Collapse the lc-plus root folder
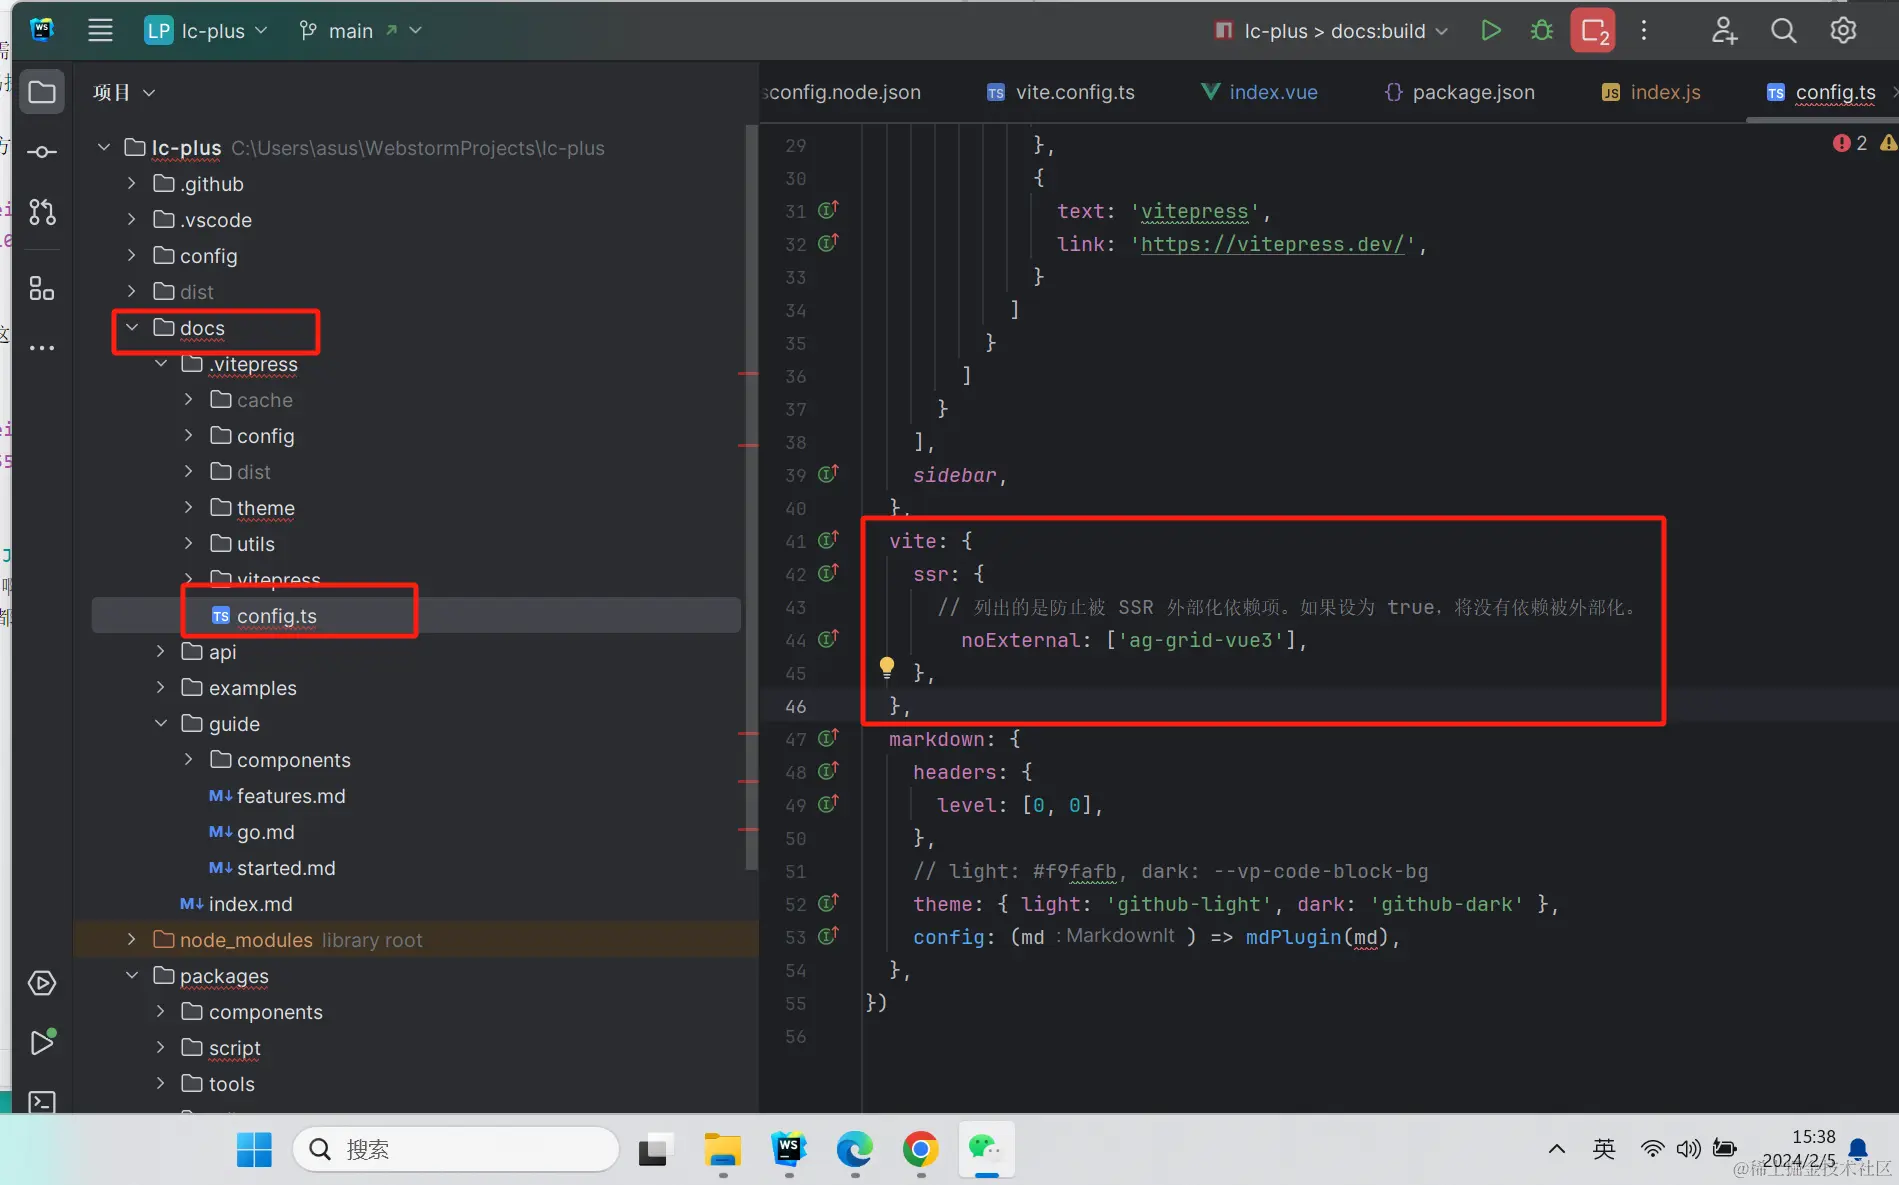This screenshot has width=1899, height=1185. [x=104, y=148]
